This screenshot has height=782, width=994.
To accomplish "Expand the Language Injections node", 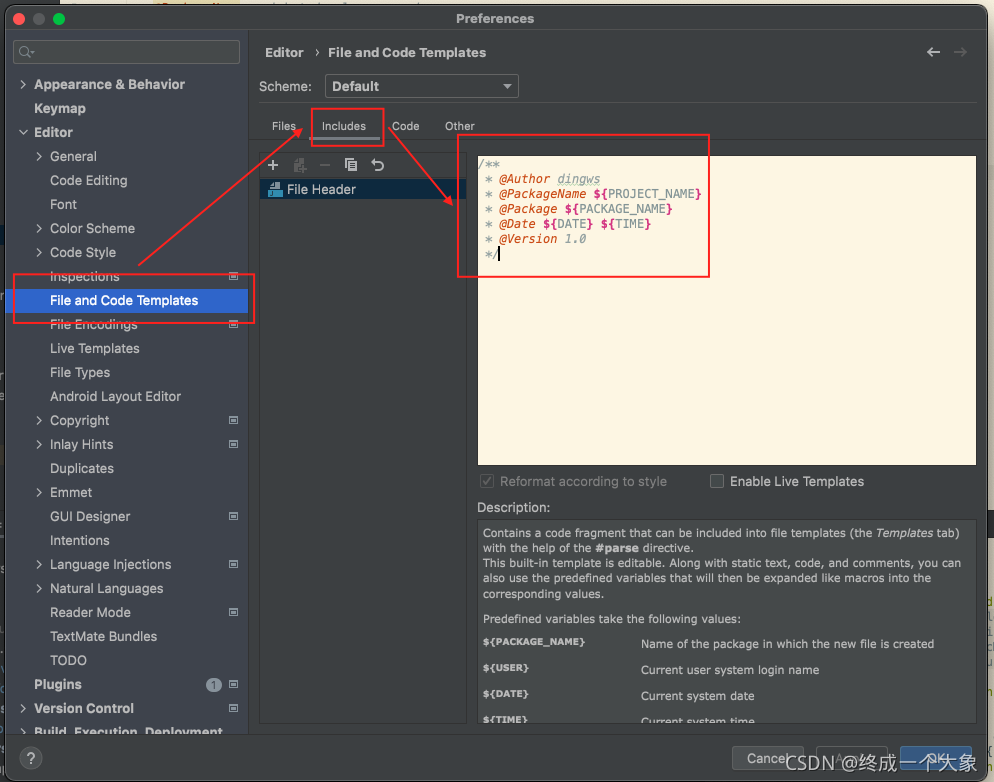I will [x=39, y=564].
